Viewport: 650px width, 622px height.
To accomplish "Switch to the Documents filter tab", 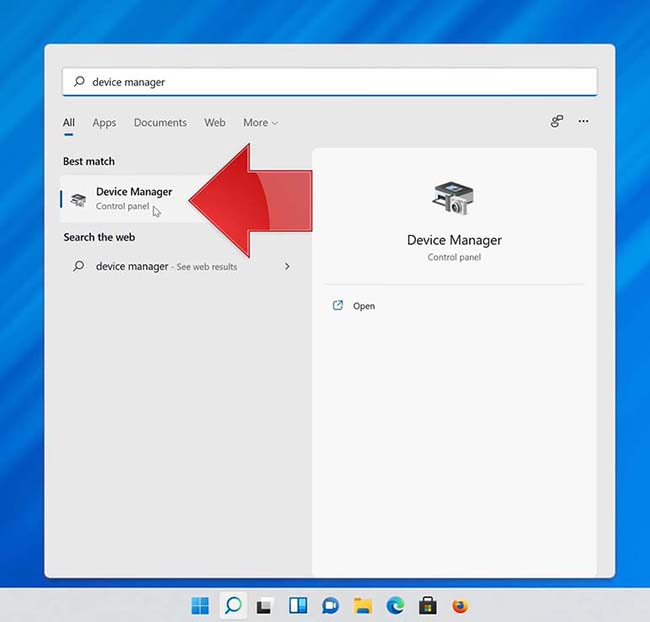I will (x=160, y=123).
